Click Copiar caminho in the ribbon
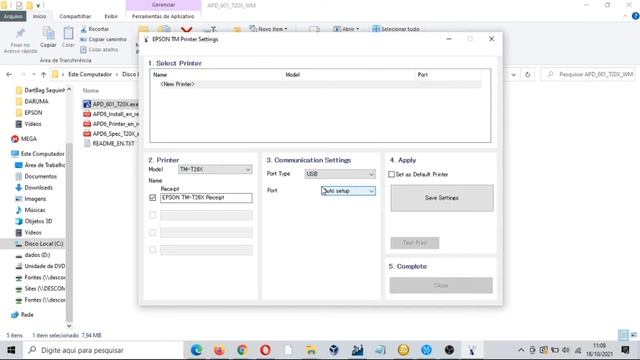 pyautogui.click(x=103, y=40)
